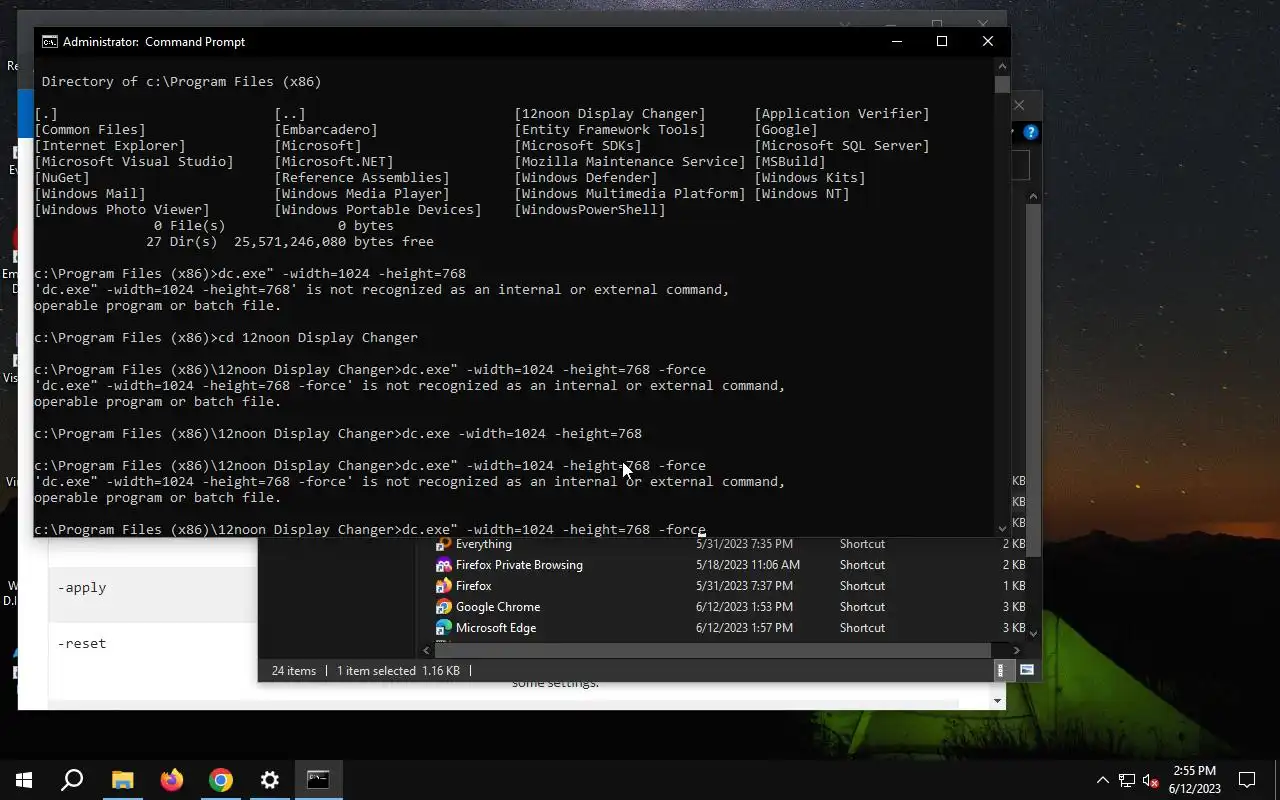Image resolution: width=1280 pixels, height=800 pixels.
Task: Click the Google Chrome date 6/12/2023 1:53 PM
Action: [x=744, y=607]
